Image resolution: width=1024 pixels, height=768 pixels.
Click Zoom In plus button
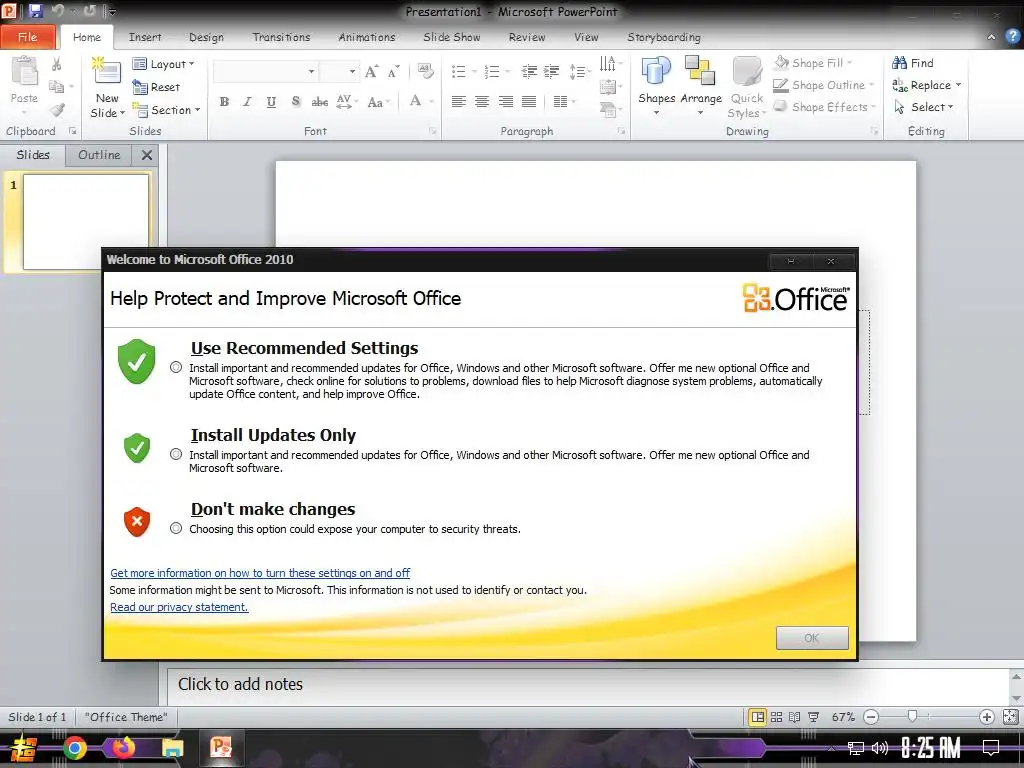click(x=987, y=717)
